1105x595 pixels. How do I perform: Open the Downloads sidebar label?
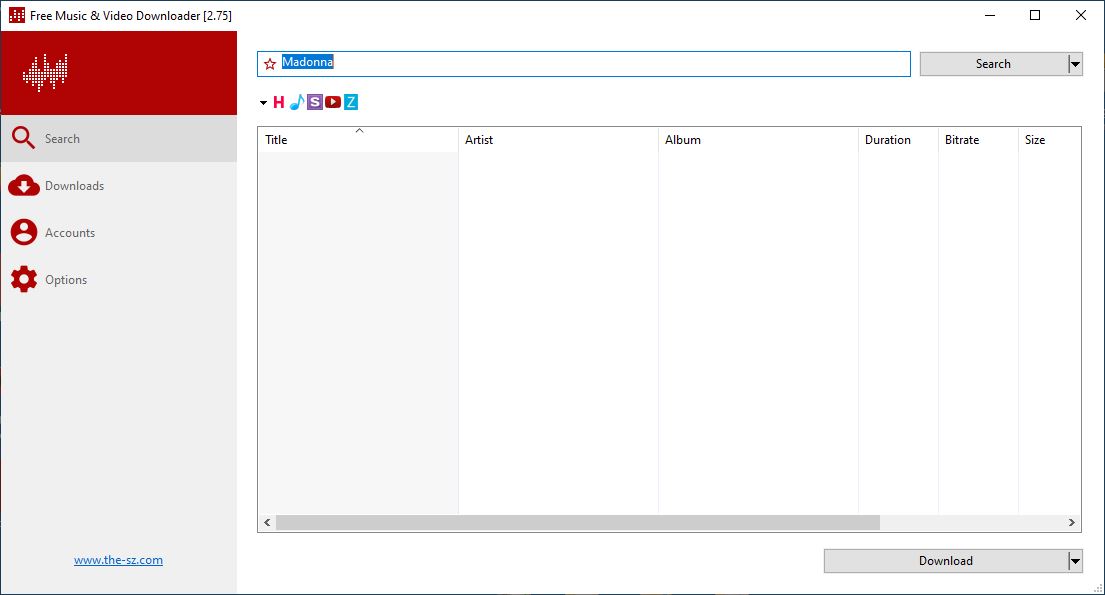[74, 186]
